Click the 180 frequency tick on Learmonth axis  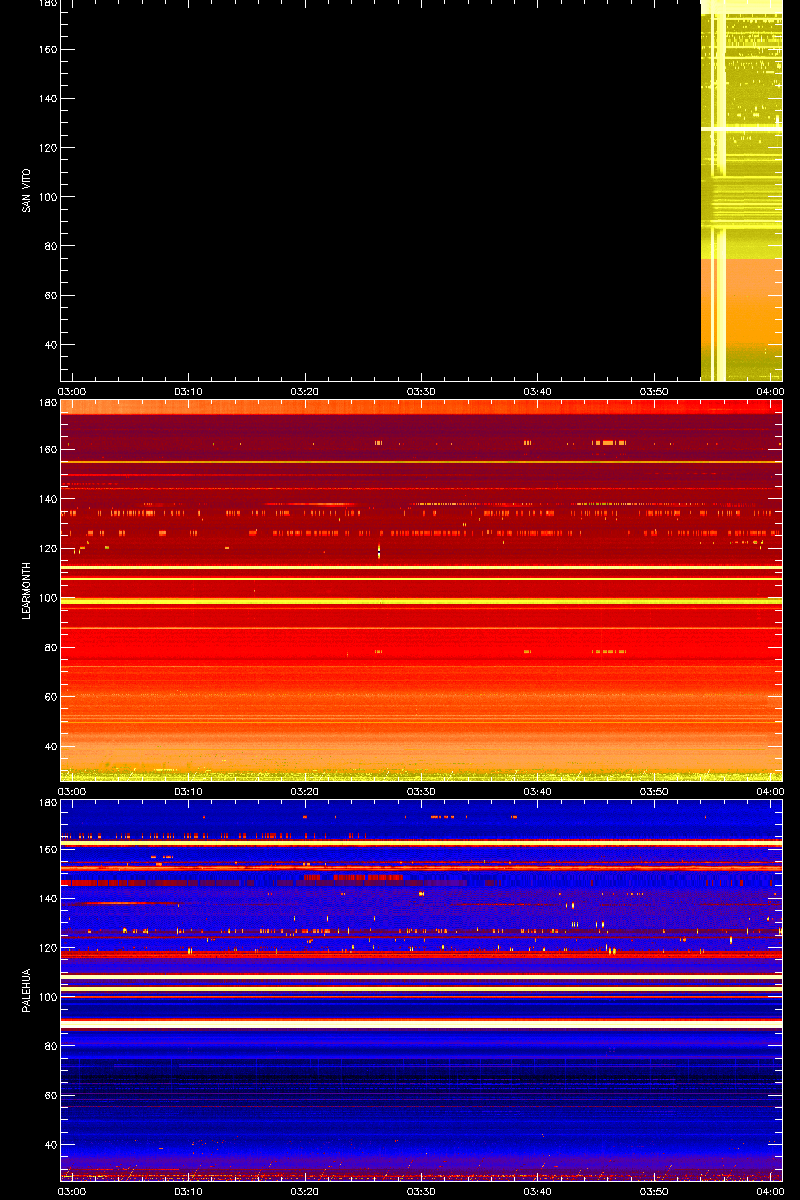click(47, 403)
